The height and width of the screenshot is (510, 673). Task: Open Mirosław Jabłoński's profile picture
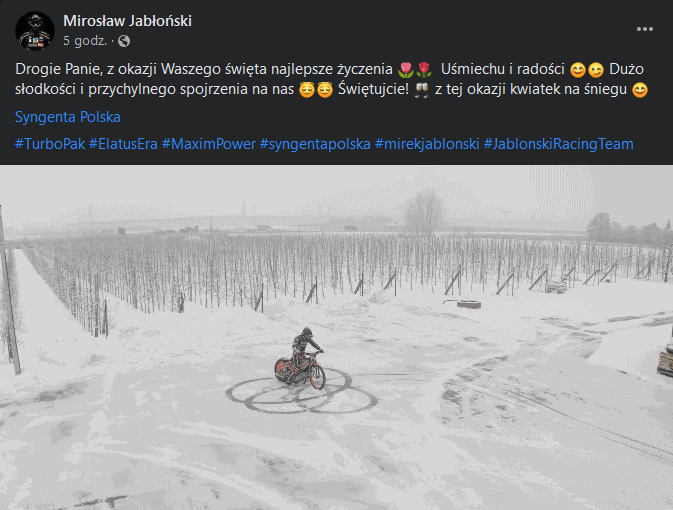[x=35, y=30]
